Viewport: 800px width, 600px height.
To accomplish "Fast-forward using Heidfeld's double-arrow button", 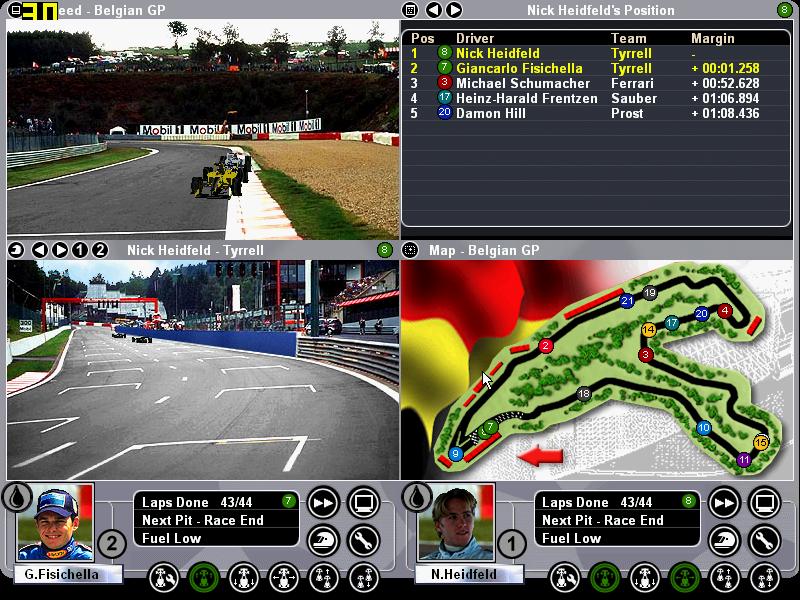I will click(724, 503).
